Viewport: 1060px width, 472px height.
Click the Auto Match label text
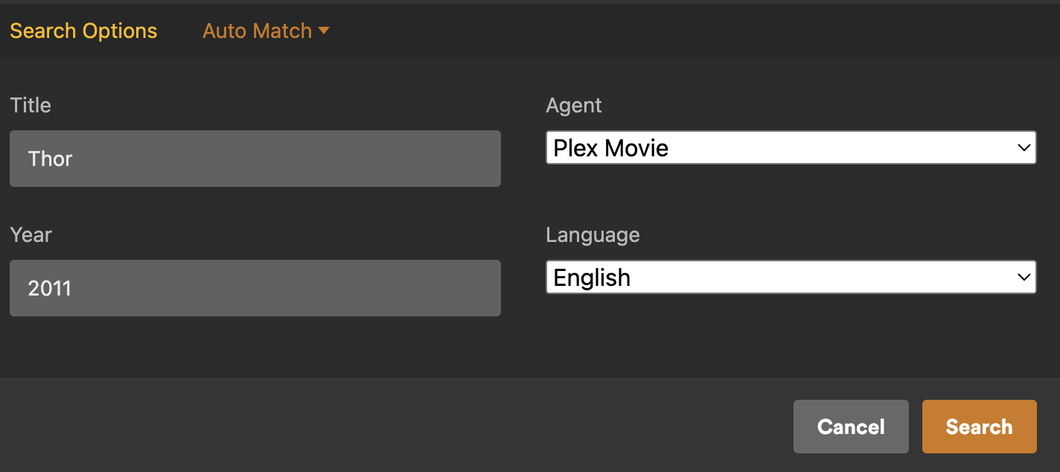point(257,31)
